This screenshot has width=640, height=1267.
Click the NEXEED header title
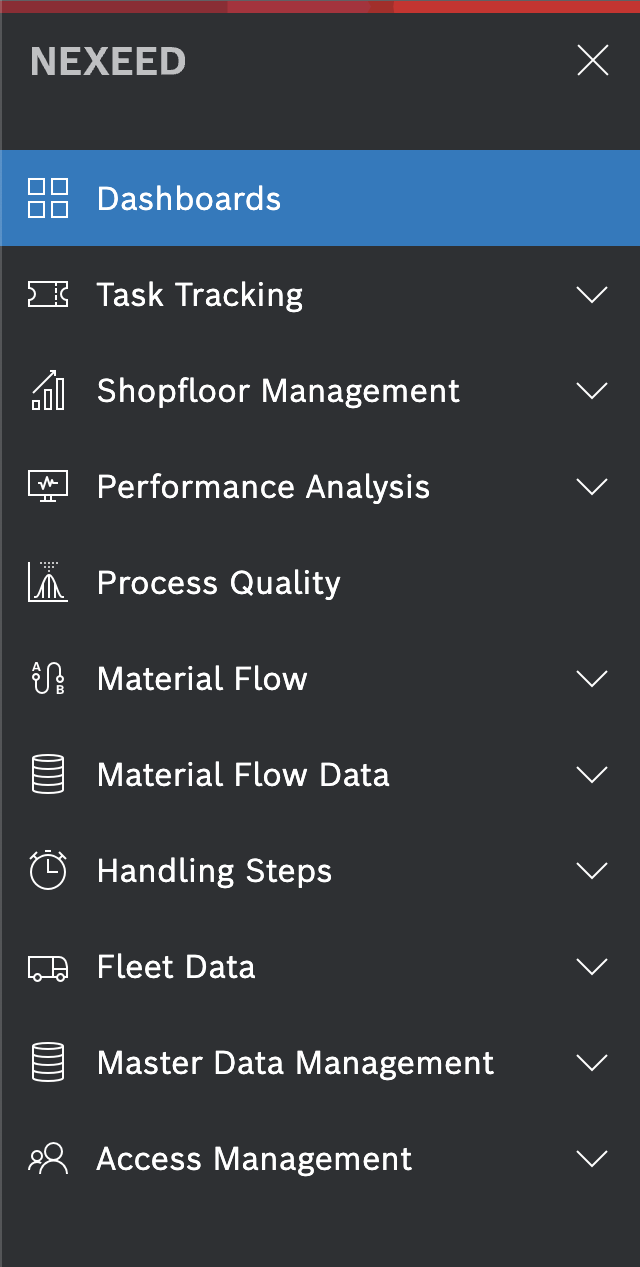[x=107, y=60]
